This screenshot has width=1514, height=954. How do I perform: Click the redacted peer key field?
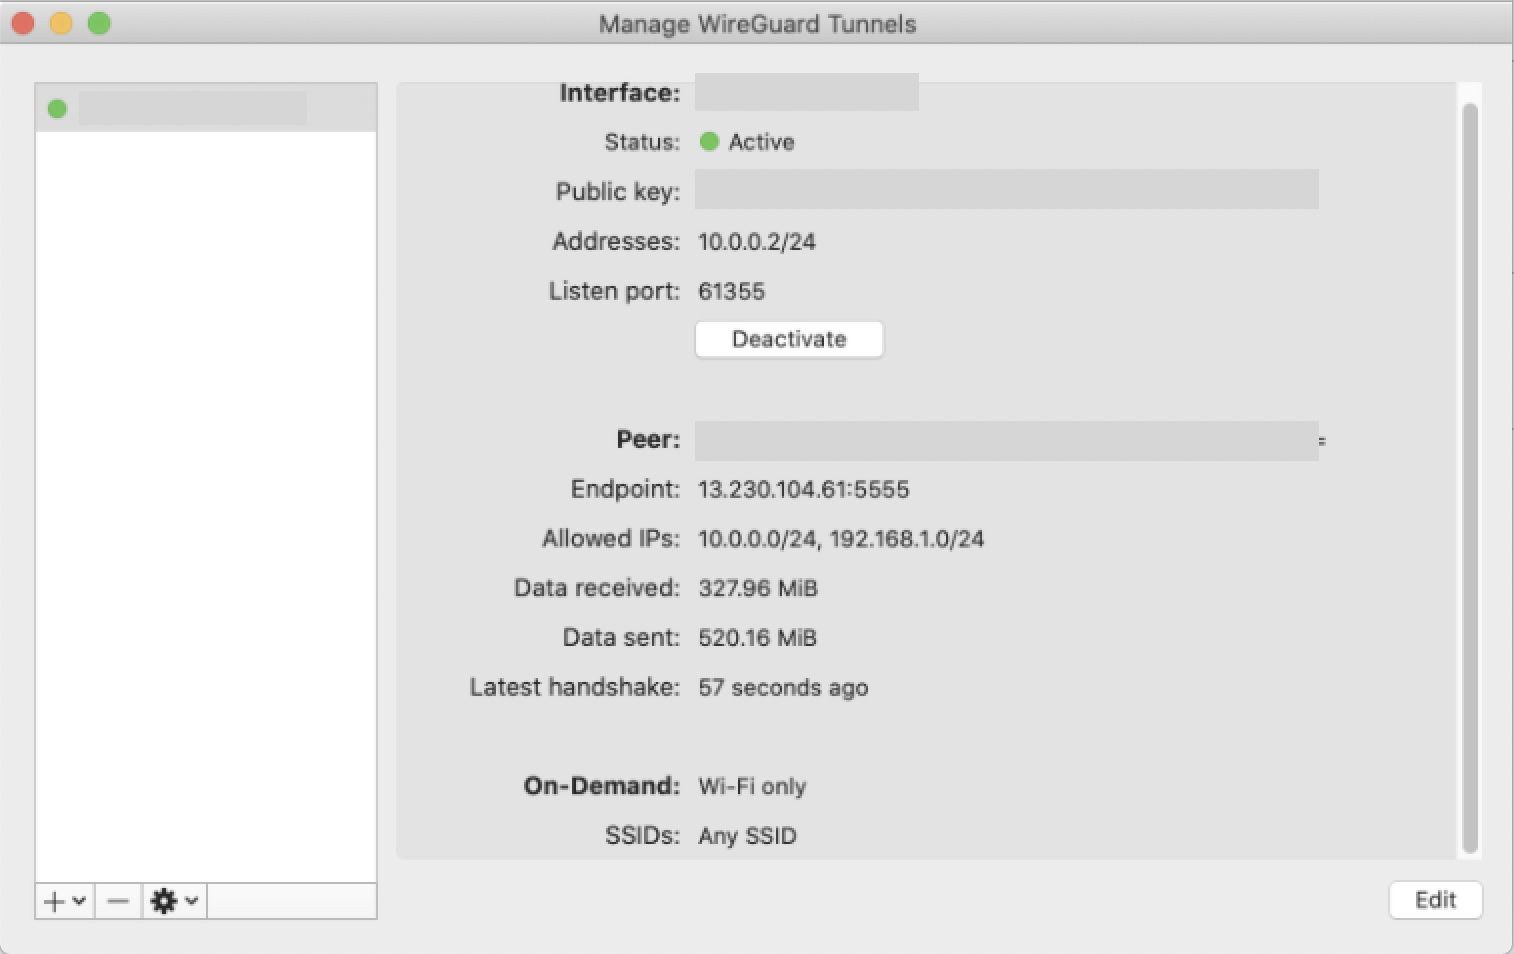coord(1007,441)
